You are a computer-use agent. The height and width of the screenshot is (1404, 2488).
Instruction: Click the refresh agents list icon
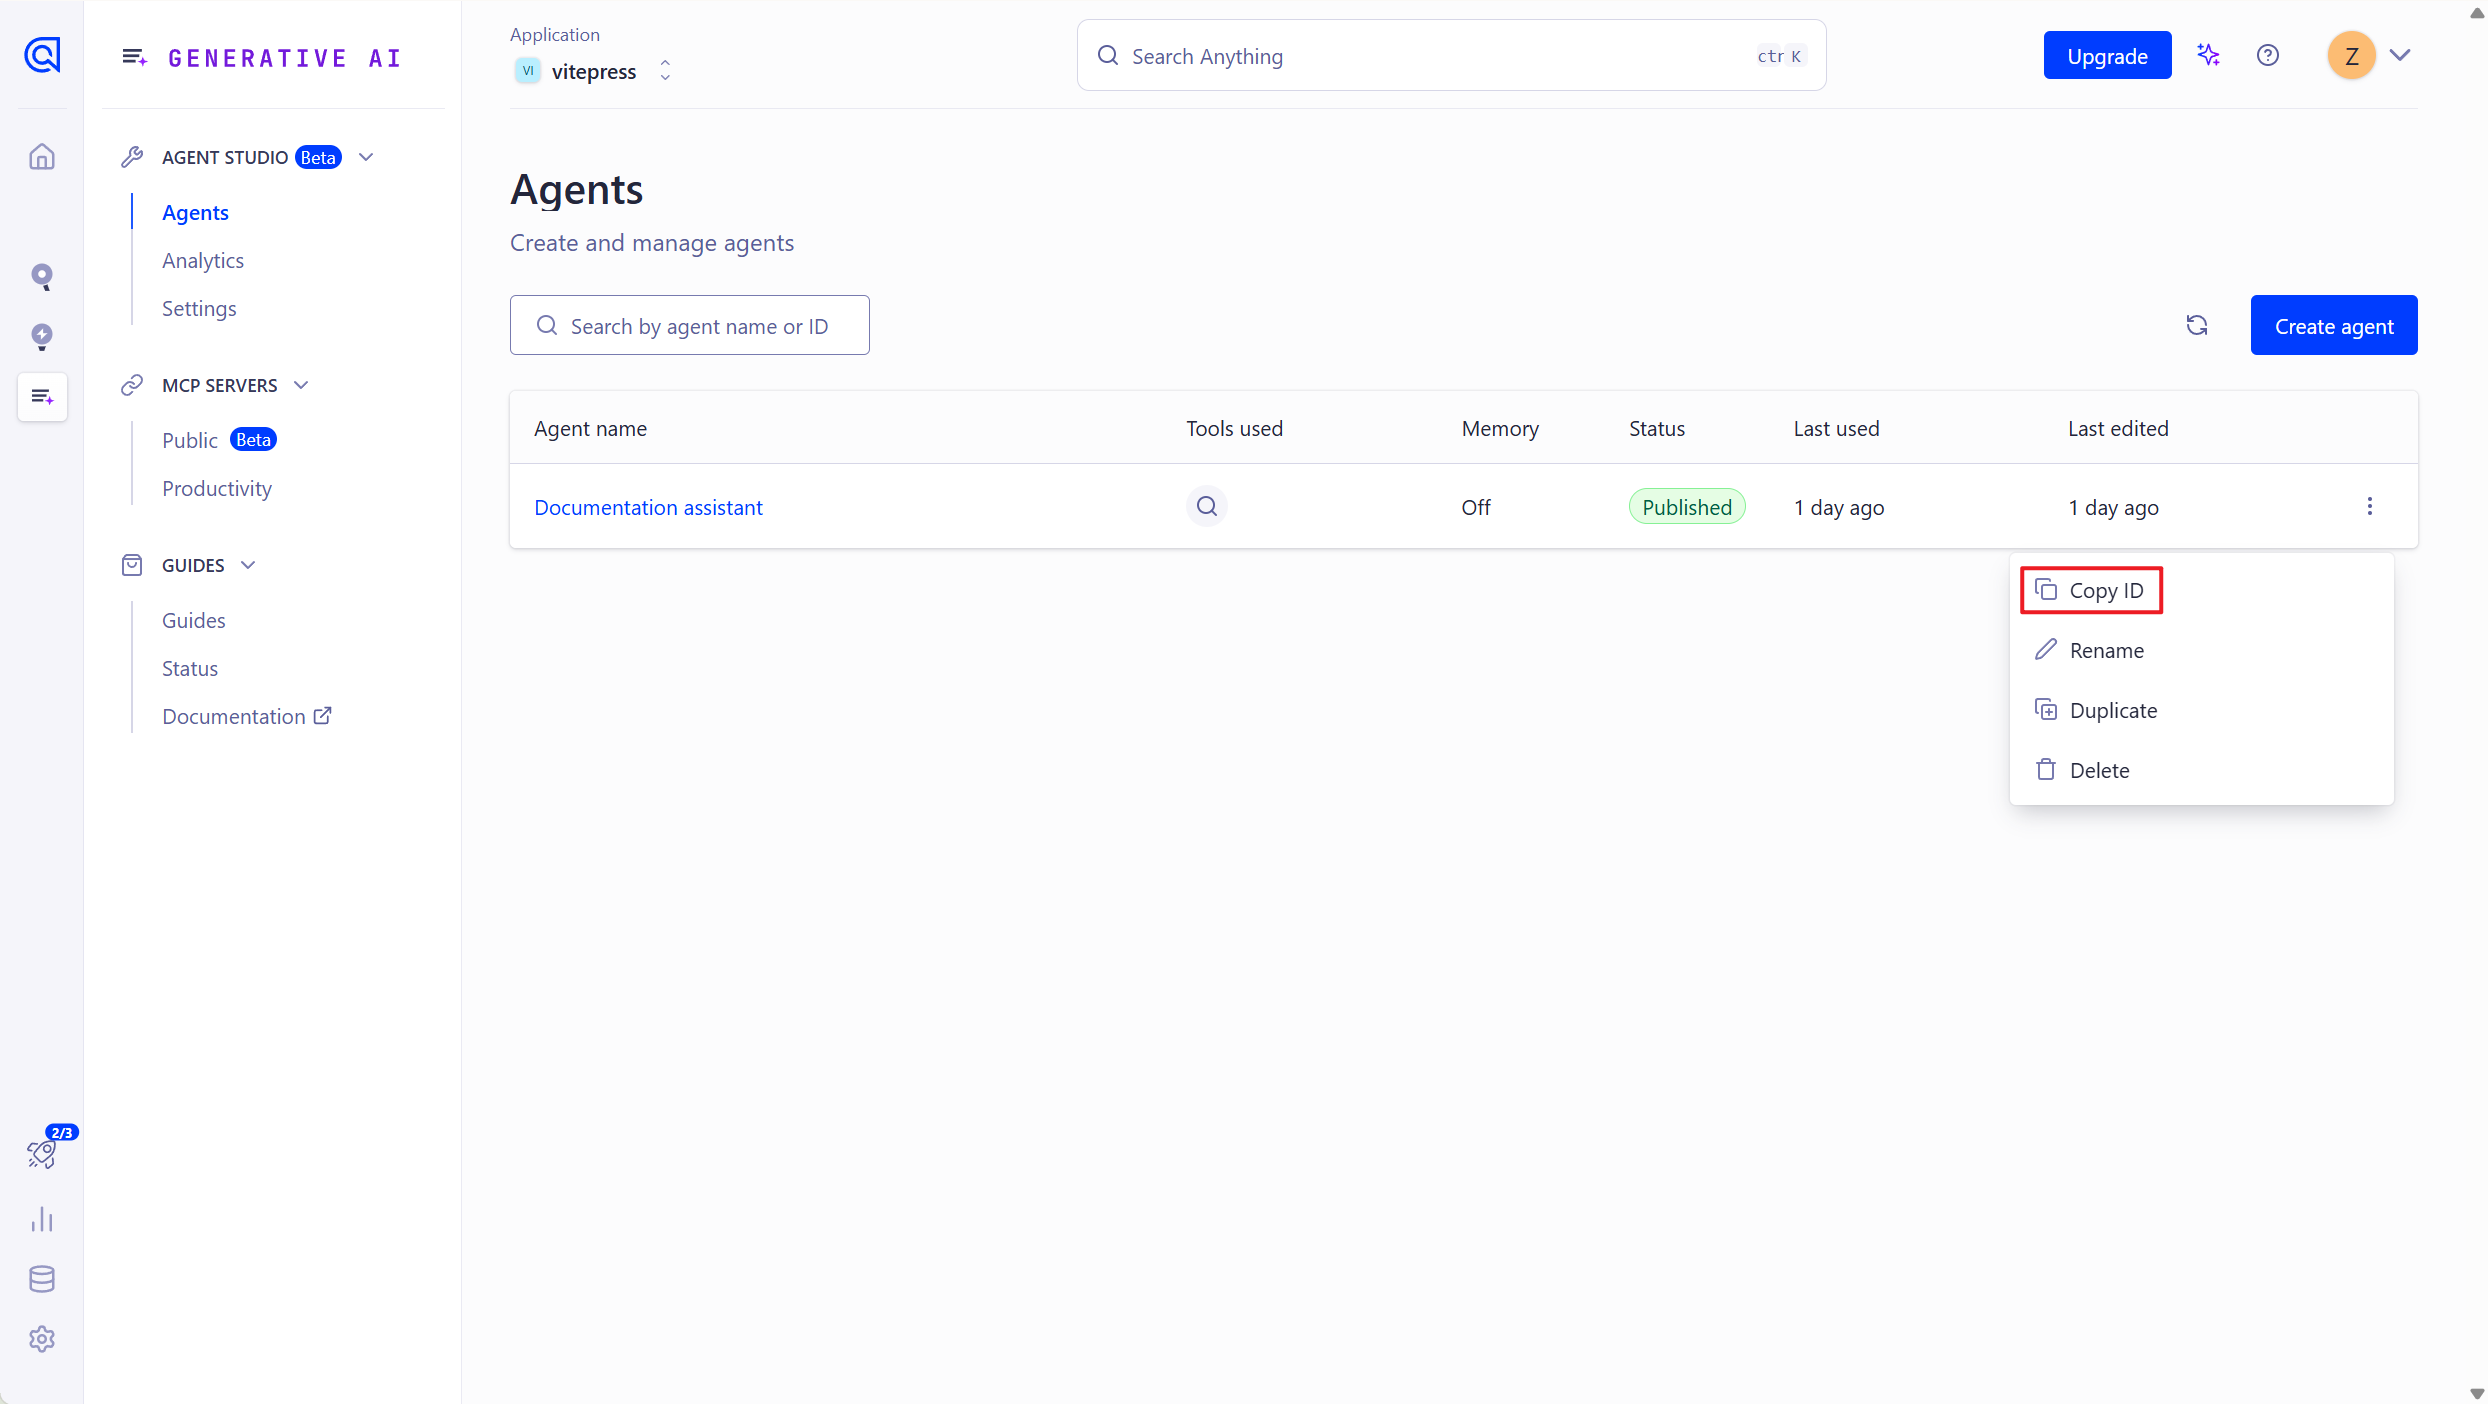pyautogui.click(x=2196, y=325)
